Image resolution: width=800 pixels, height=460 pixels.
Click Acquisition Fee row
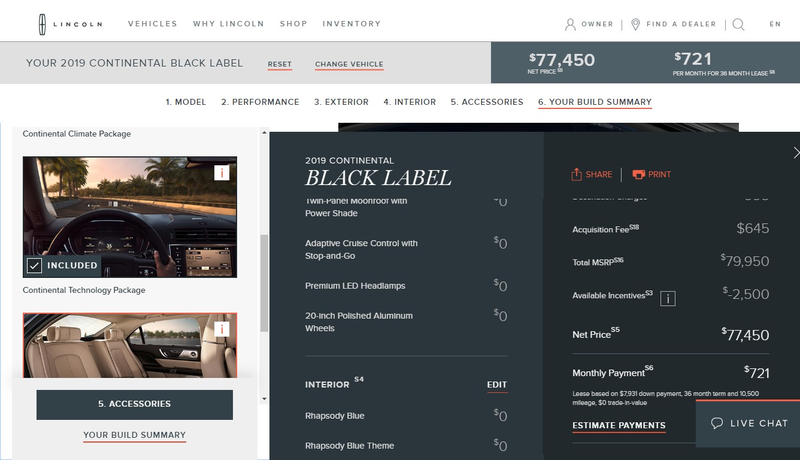click(x=670, y=228)
